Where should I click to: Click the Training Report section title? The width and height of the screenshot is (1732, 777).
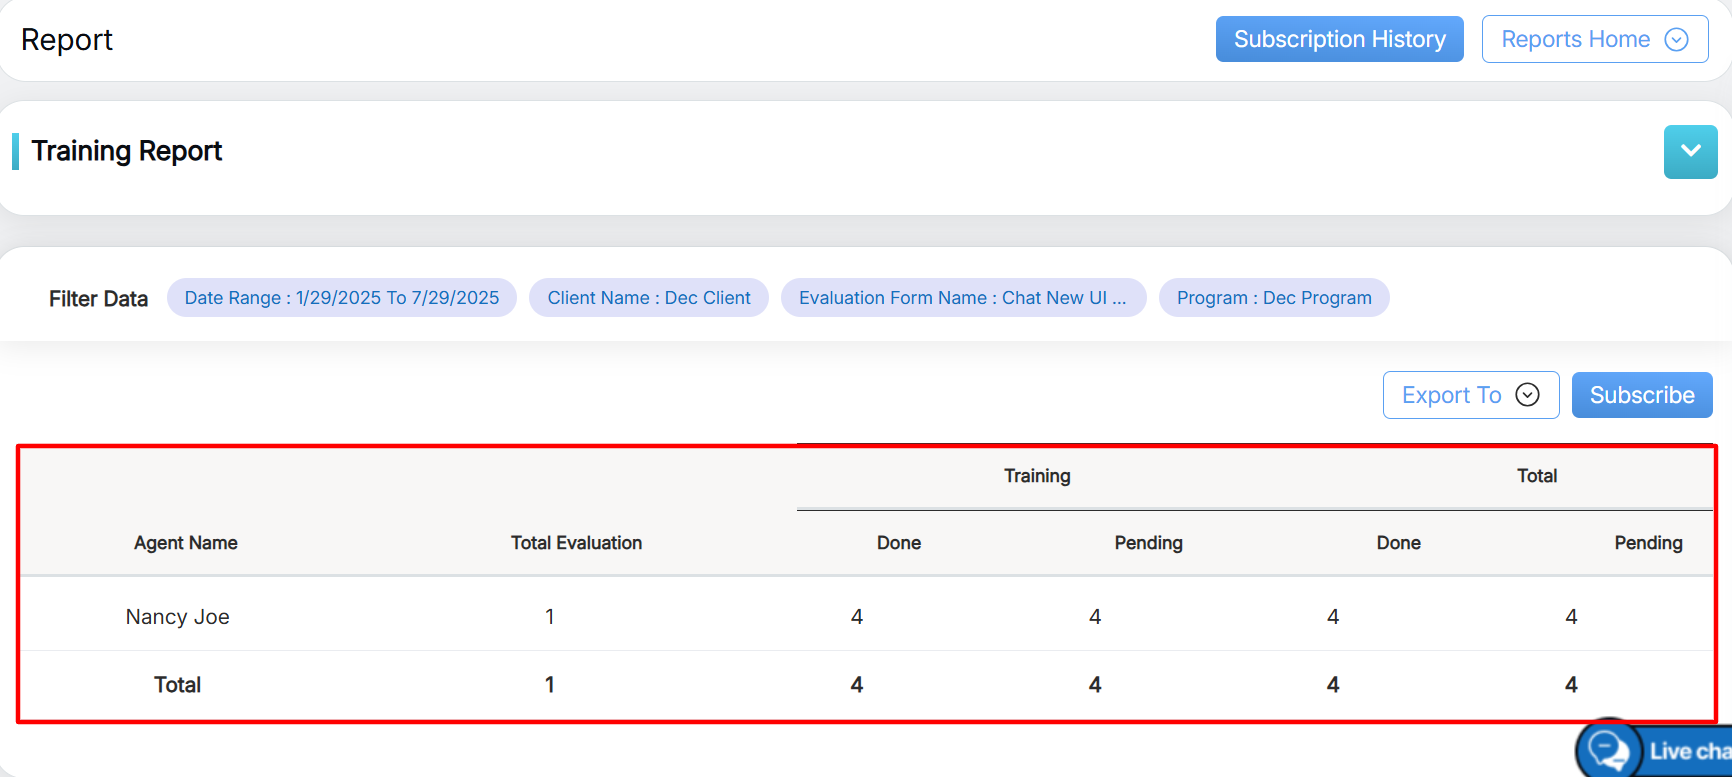coord(127,151)
